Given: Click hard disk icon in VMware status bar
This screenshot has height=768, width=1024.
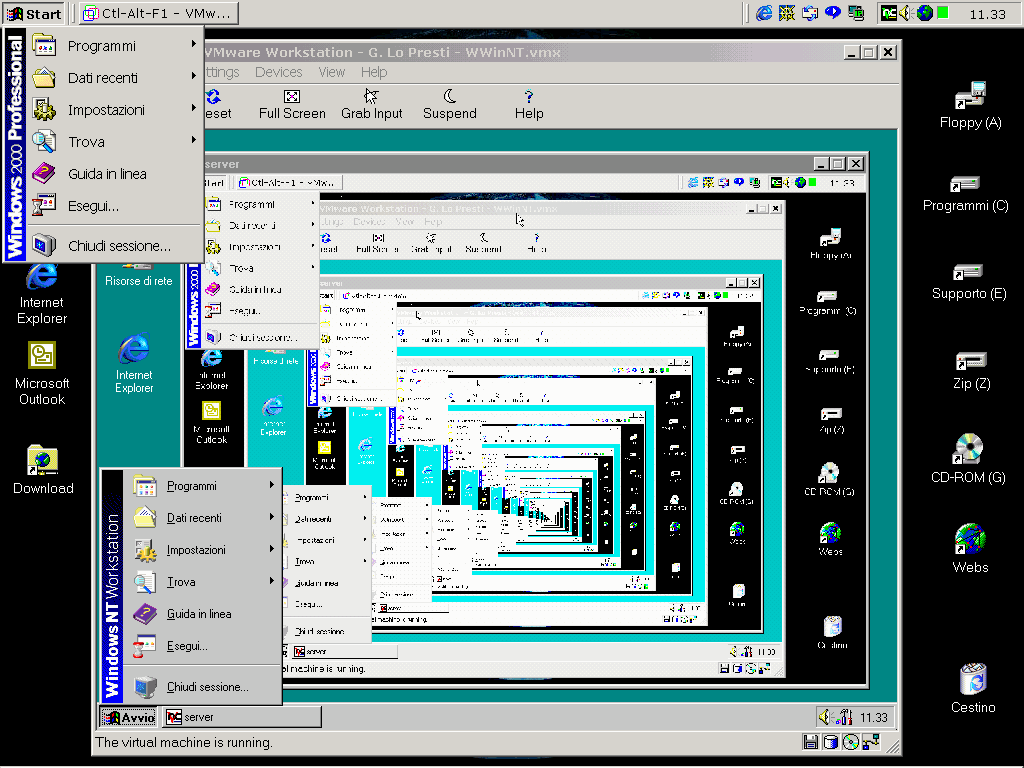Looking at the screenshot, I should tap(830, 742).
